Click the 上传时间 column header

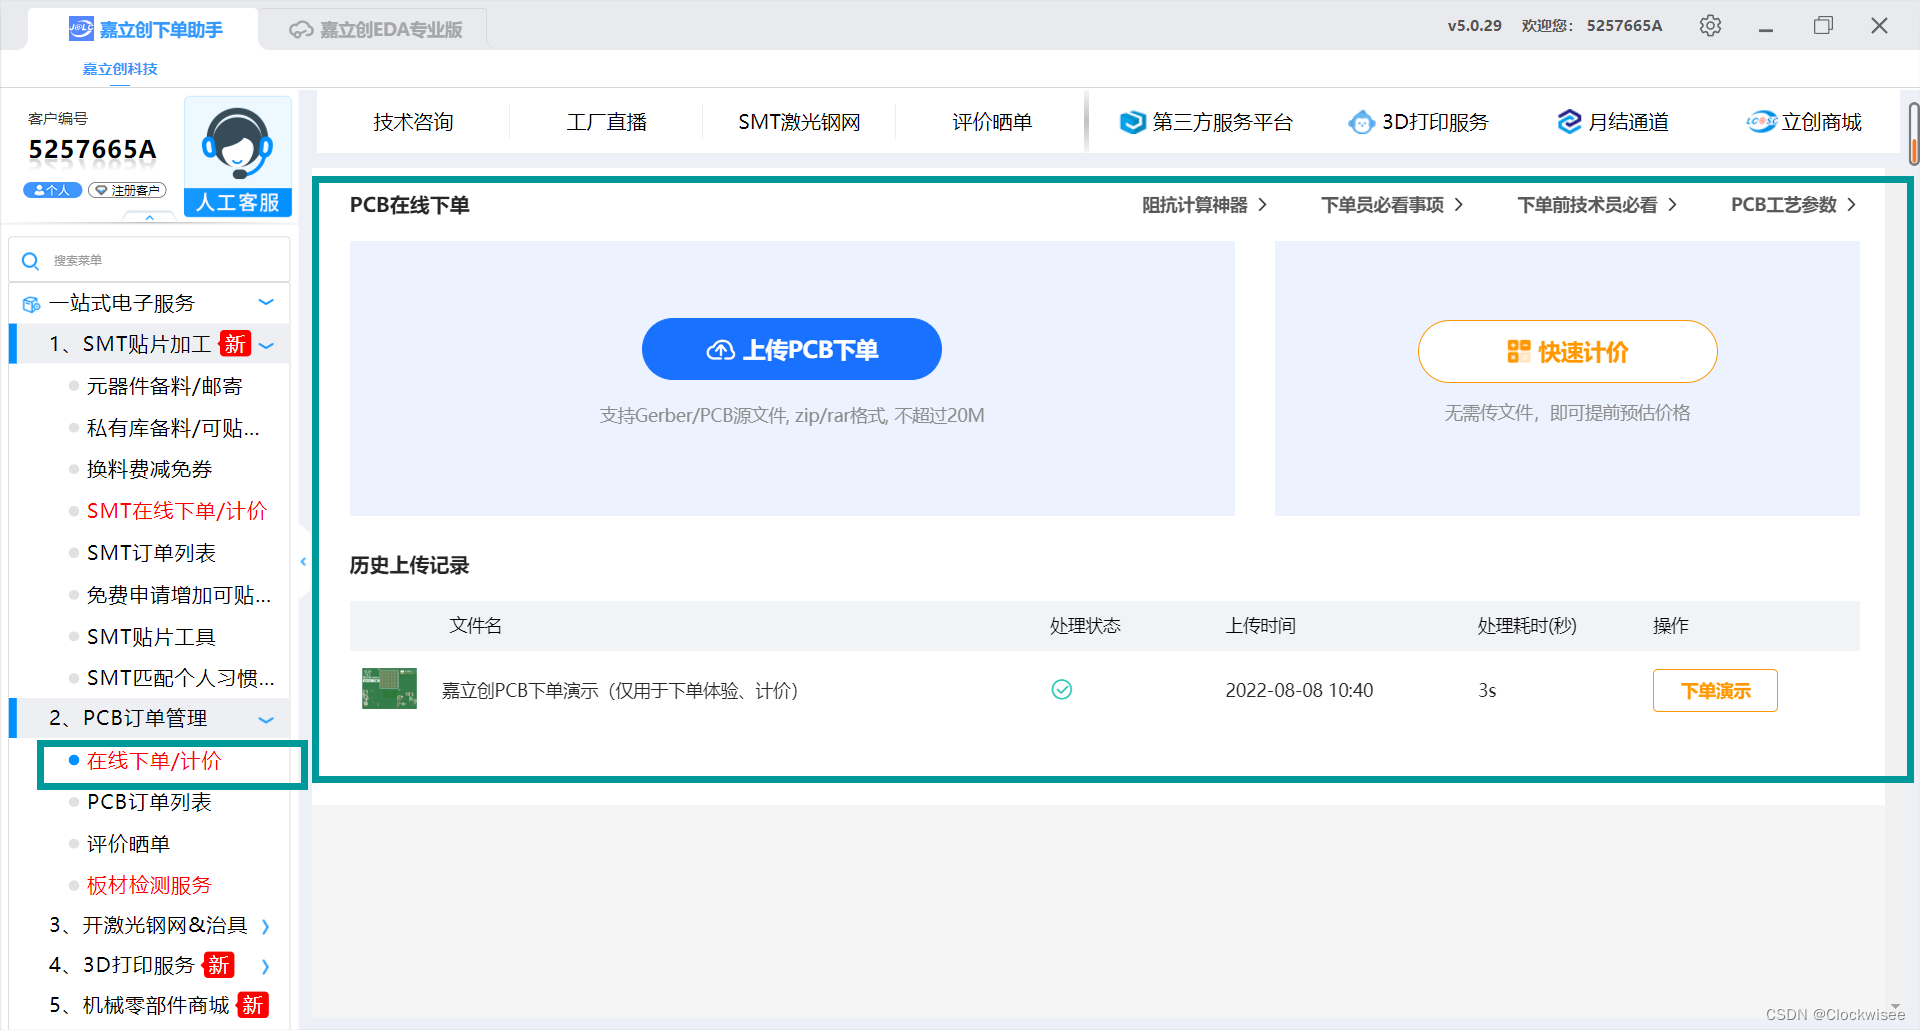1261,626
